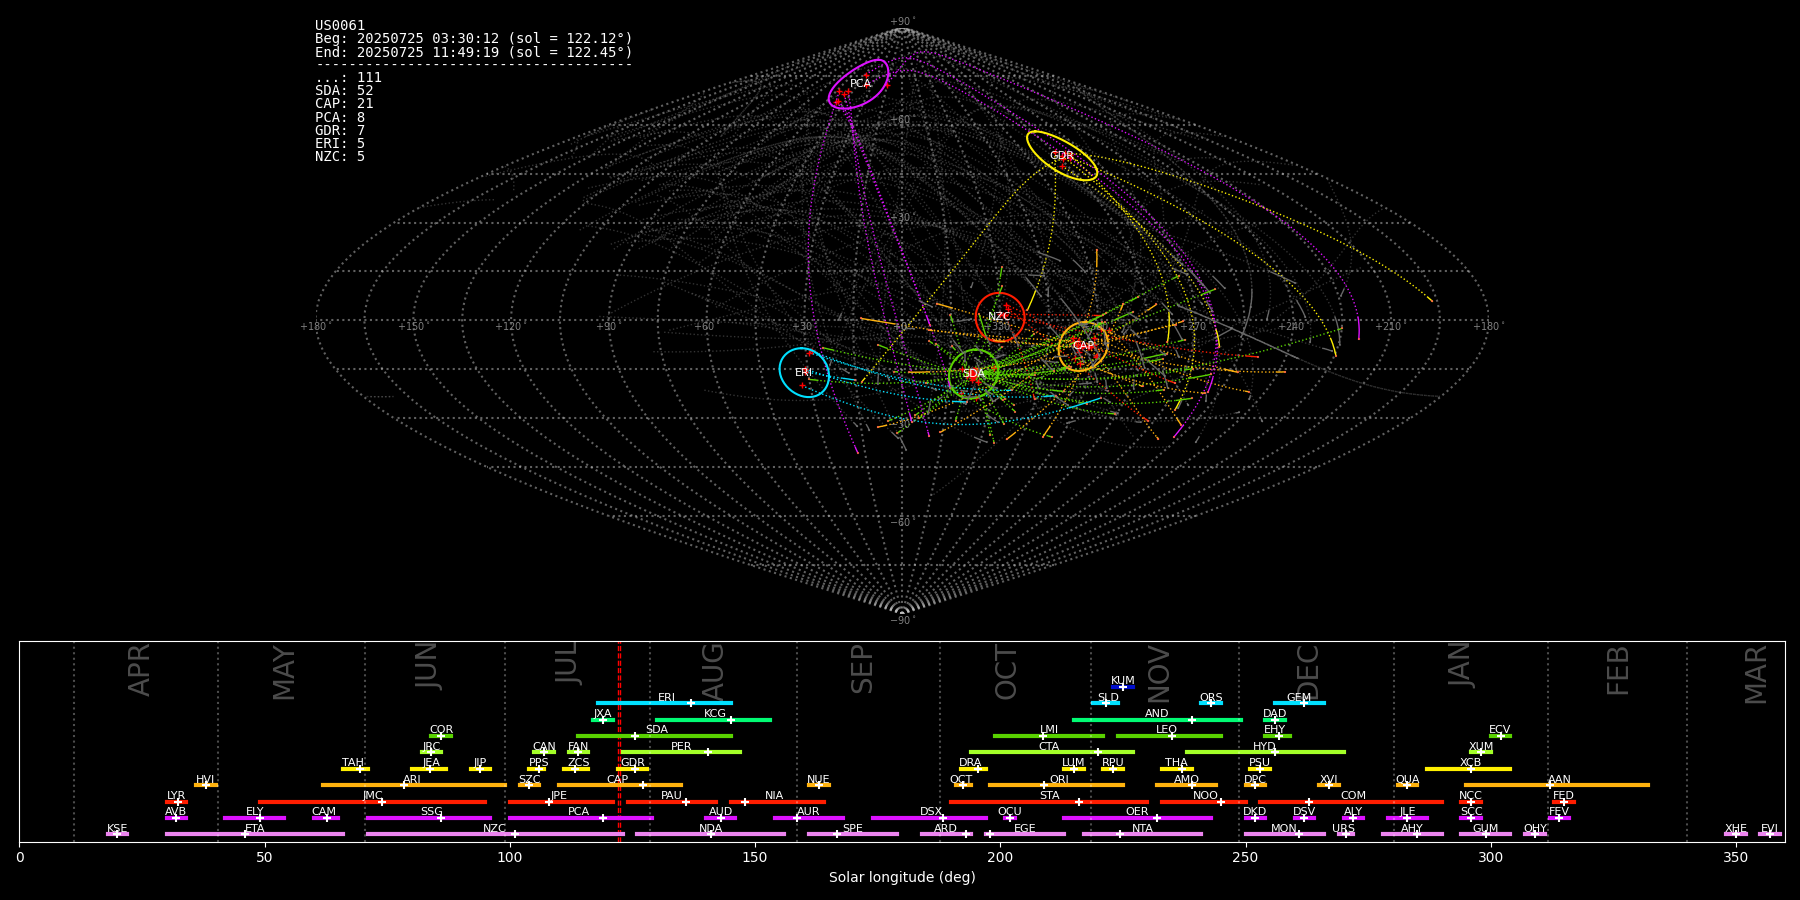The width and height of the screenshot is (1800, 900).
Task: Click the 'ERI: 5' count entry
Action: [x=340, y=144]
